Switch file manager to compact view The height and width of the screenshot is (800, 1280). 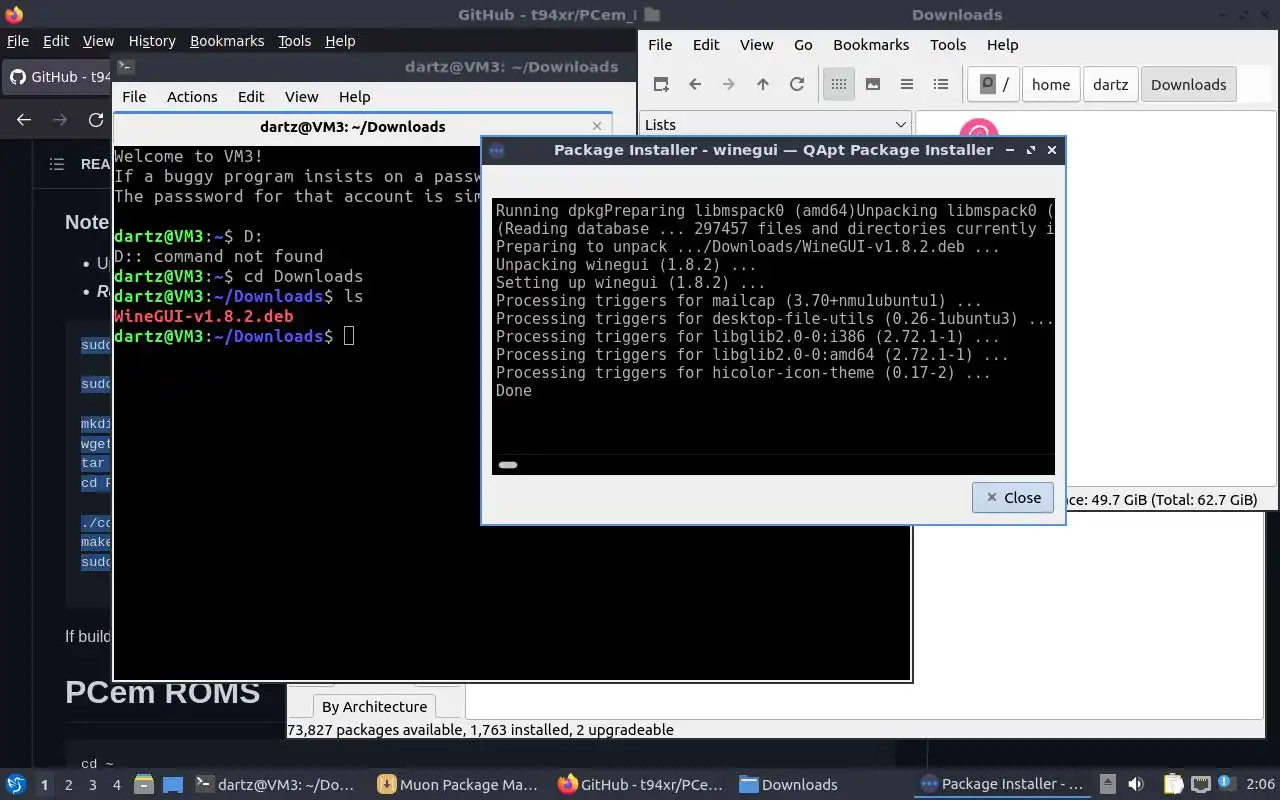907,84
